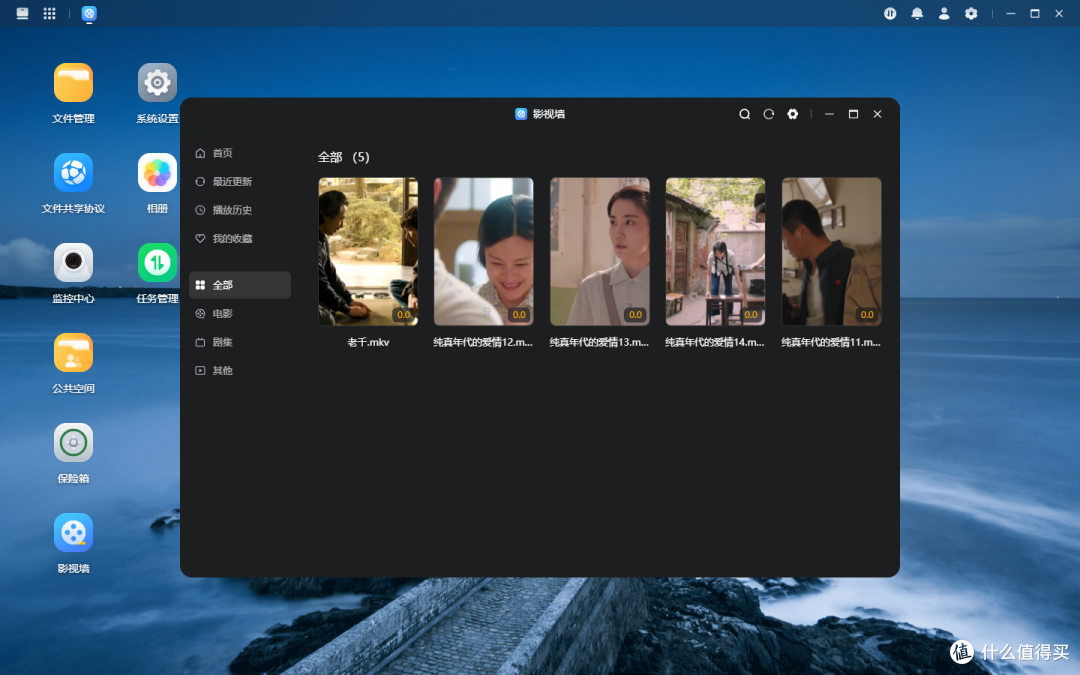The width and height of the screenshot is (1080, 675).
Task: Open the 纯真年代的爱情13 poster thumbnail
Action: pyautogui.click(x=600, y=251)
